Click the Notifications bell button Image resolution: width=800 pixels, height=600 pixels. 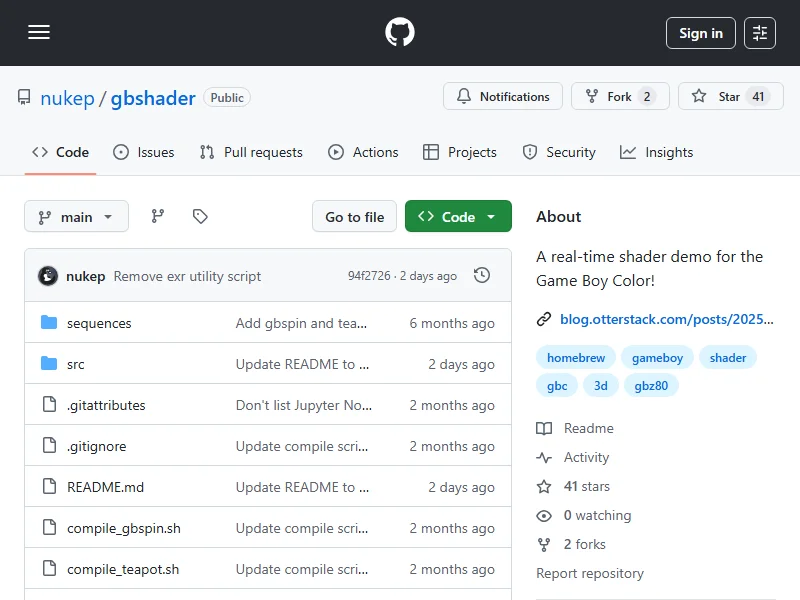point(503,97)
